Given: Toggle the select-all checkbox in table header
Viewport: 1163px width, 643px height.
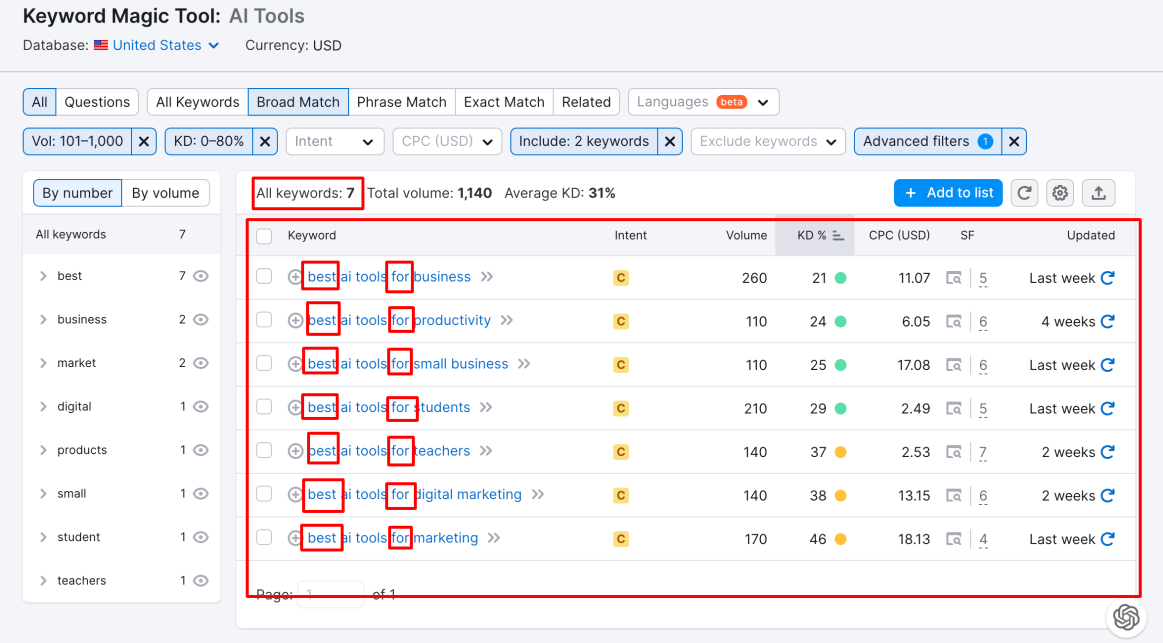Looking at the screenshot, I should 264,236.
